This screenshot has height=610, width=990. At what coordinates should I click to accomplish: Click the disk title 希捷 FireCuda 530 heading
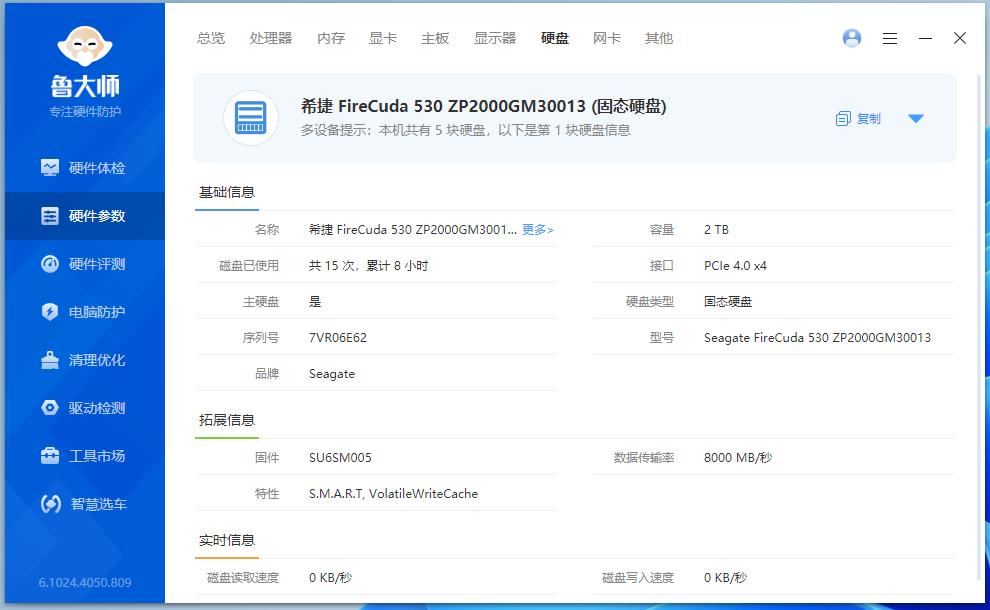[x=484, y=106]
